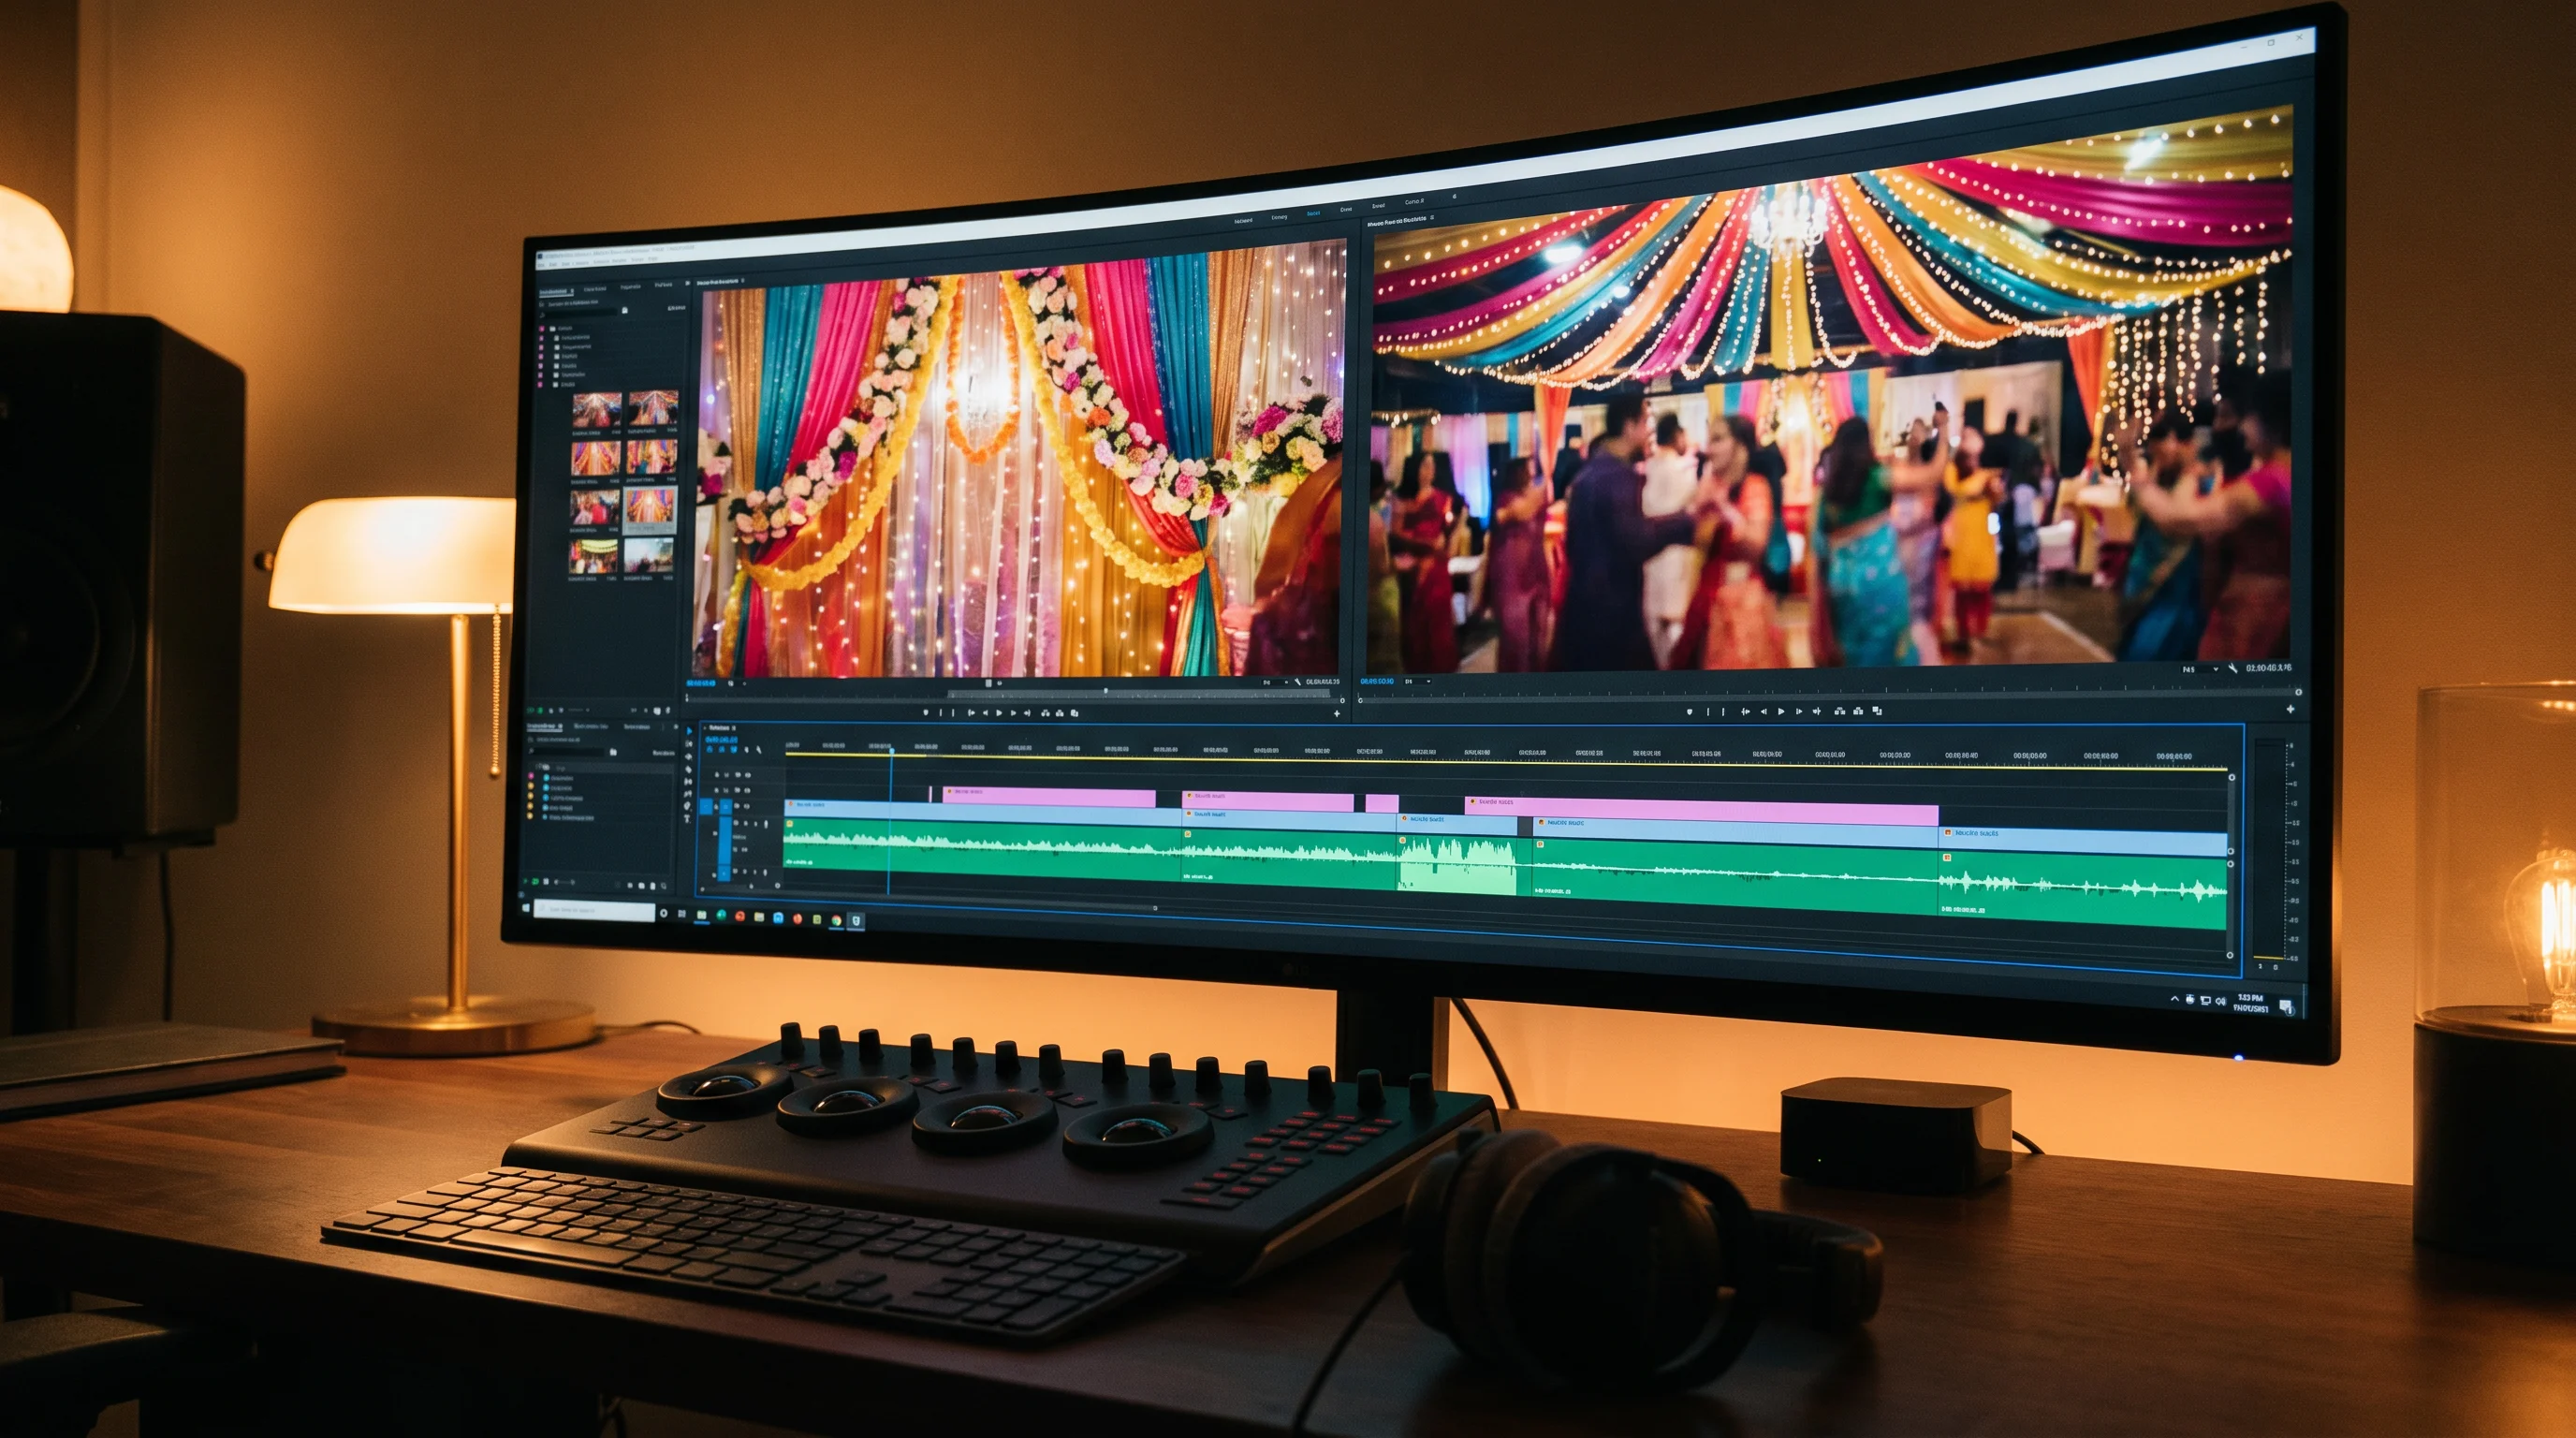Show hidden system tray icons chevron
2576x1438 pixels.
(2174, 998)
